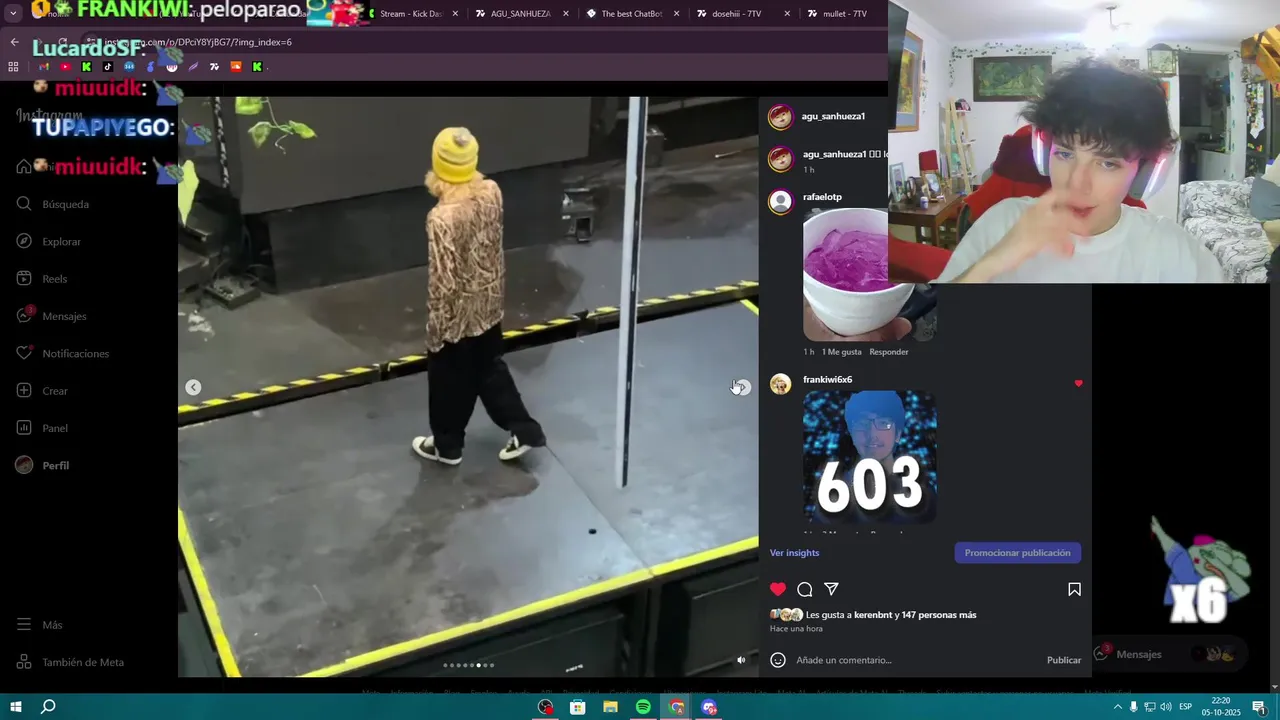Click the Promocionar publicación button
This screenshot has height=720, width=1280.
[x=1017, y=553]
